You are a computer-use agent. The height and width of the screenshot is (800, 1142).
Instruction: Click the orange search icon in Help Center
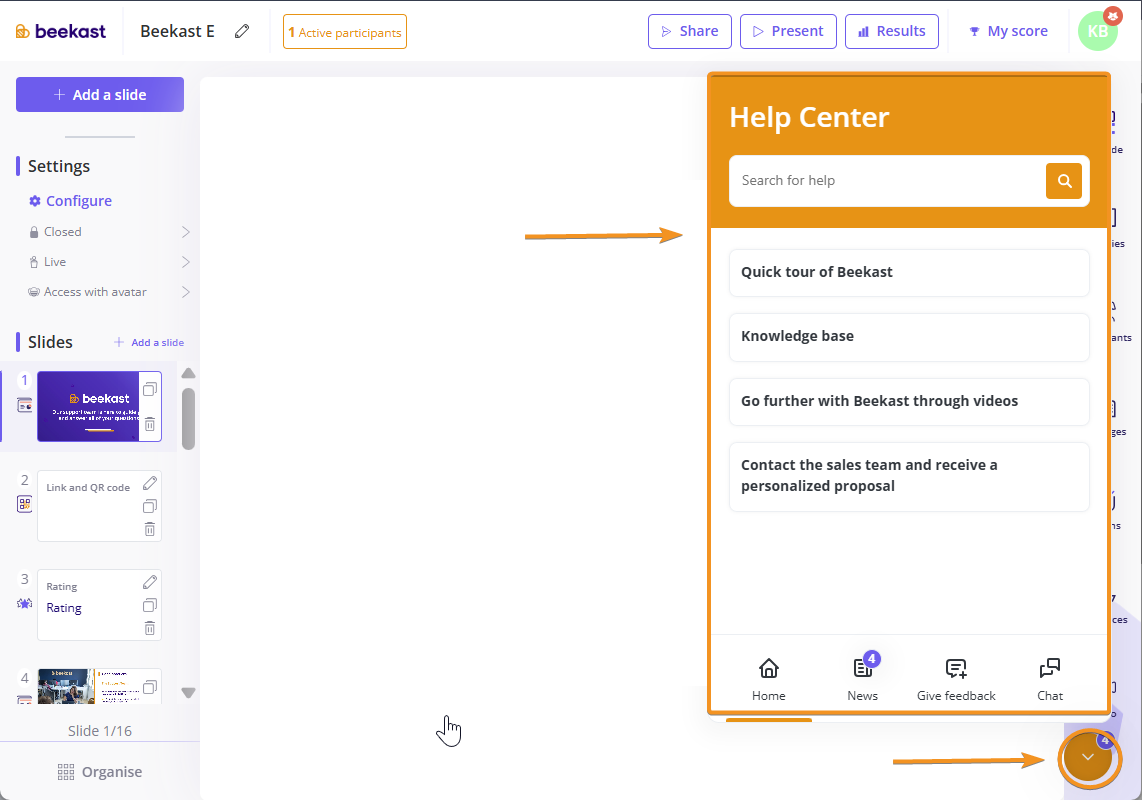pos(1064,181)
